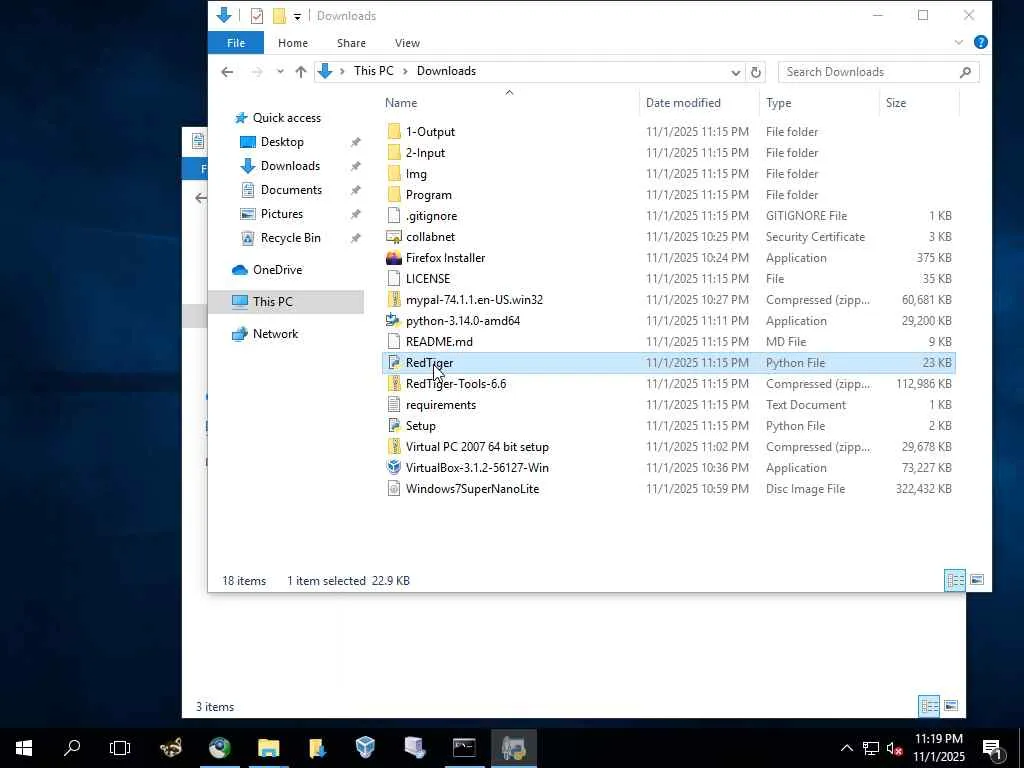Toggle the pin next to Downloads
The height and width of the screenshot is (768, 1024).
tap(355, 166)
